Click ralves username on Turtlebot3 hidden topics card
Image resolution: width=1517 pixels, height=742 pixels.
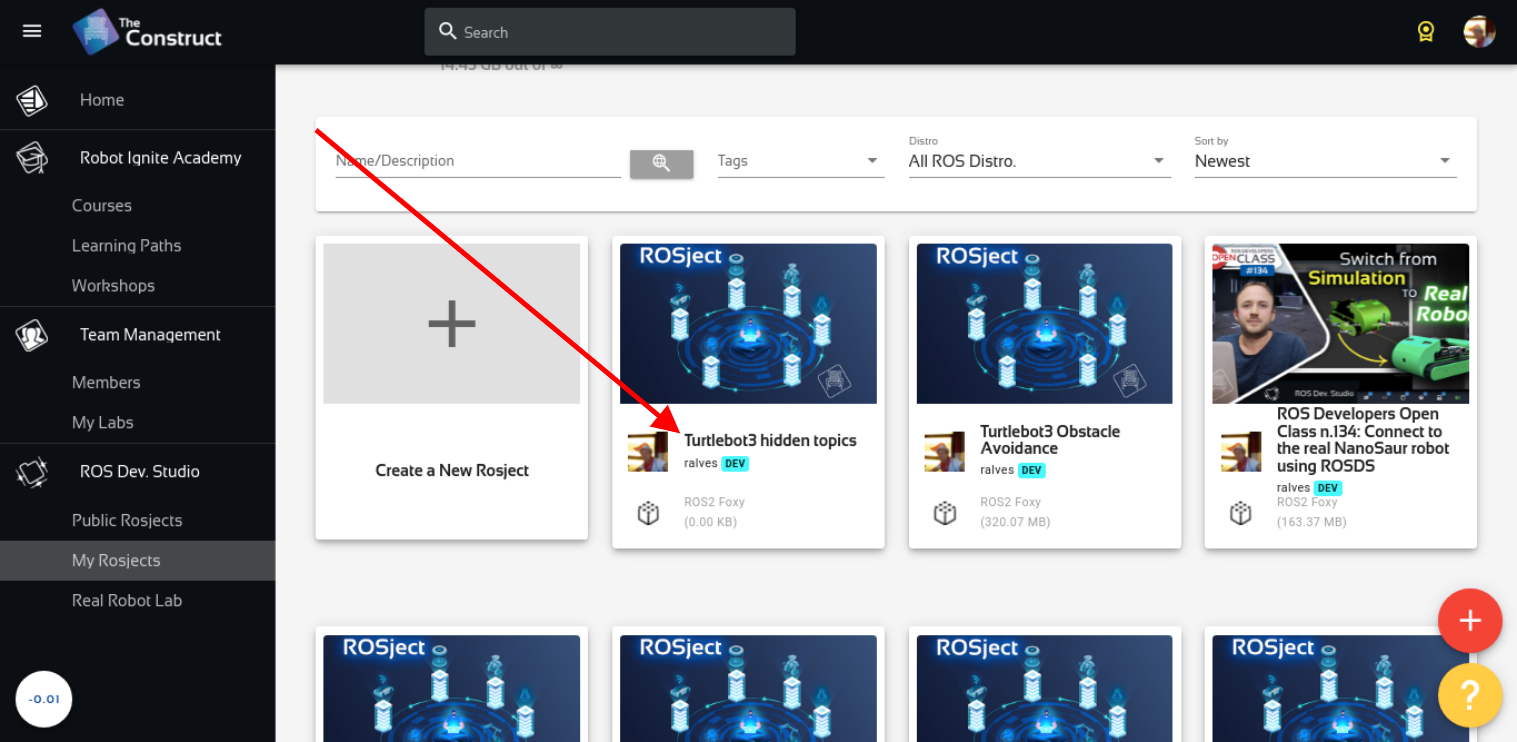tap(701, 464)
